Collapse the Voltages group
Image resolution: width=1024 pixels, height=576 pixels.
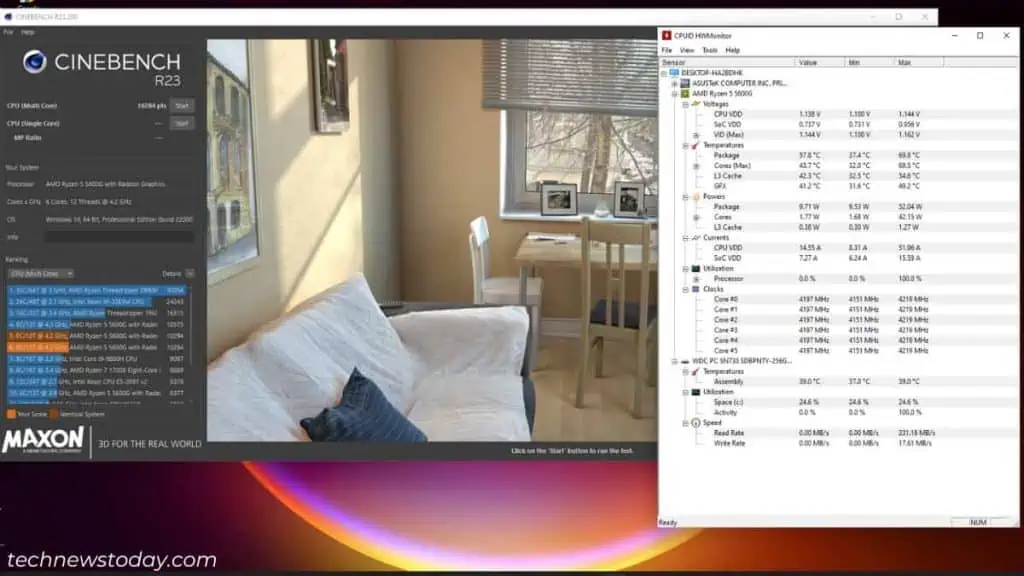pos(685,104)
